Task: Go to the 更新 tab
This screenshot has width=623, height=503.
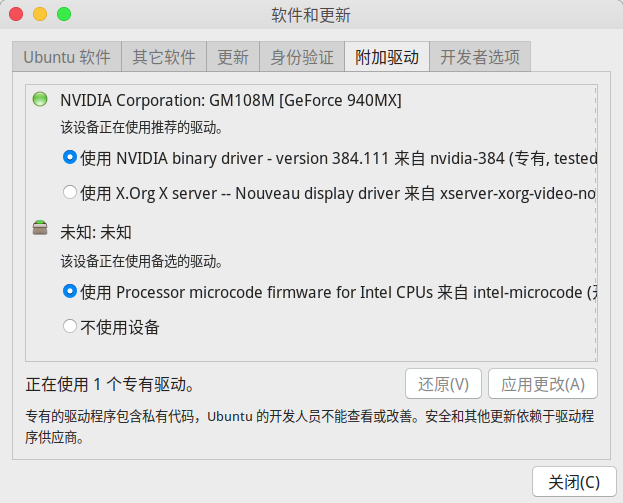Action: [x=233, y=57]
